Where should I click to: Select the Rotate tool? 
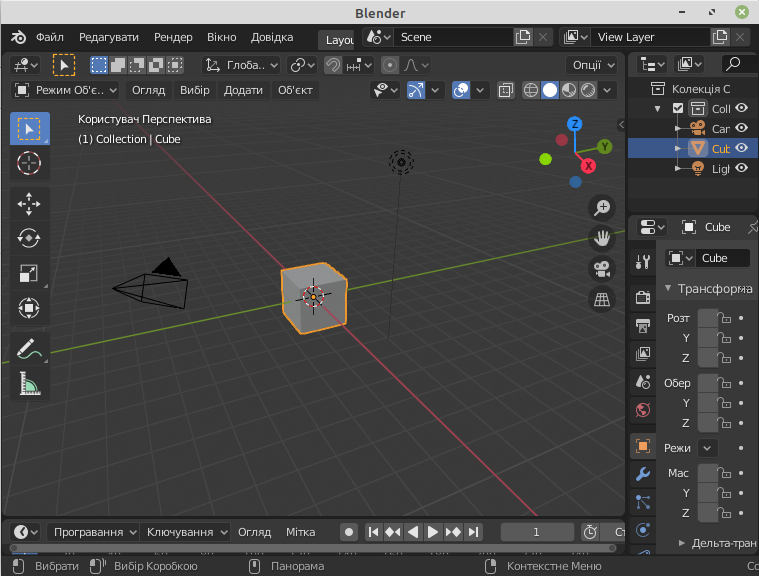coord(30,238)
